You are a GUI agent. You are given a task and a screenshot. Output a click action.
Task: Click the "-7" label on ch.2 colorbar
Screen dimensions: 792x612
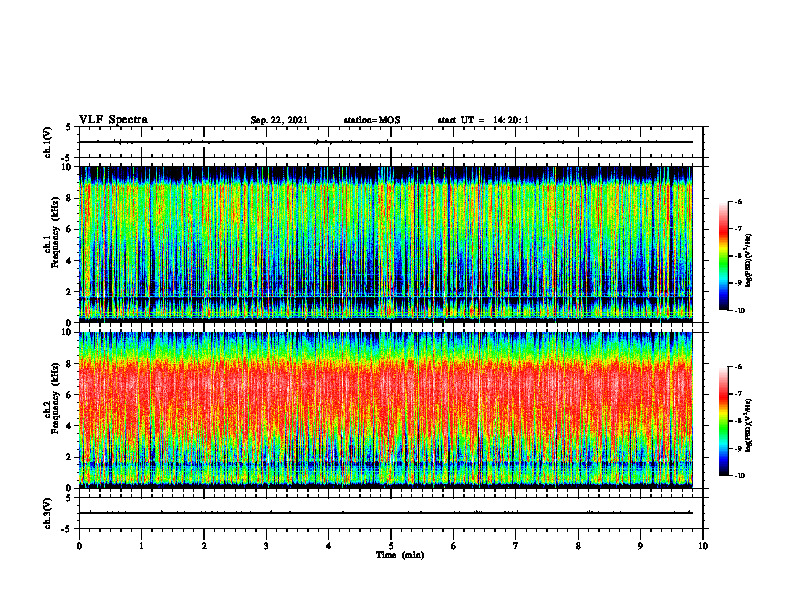click(x=738, y=394)
